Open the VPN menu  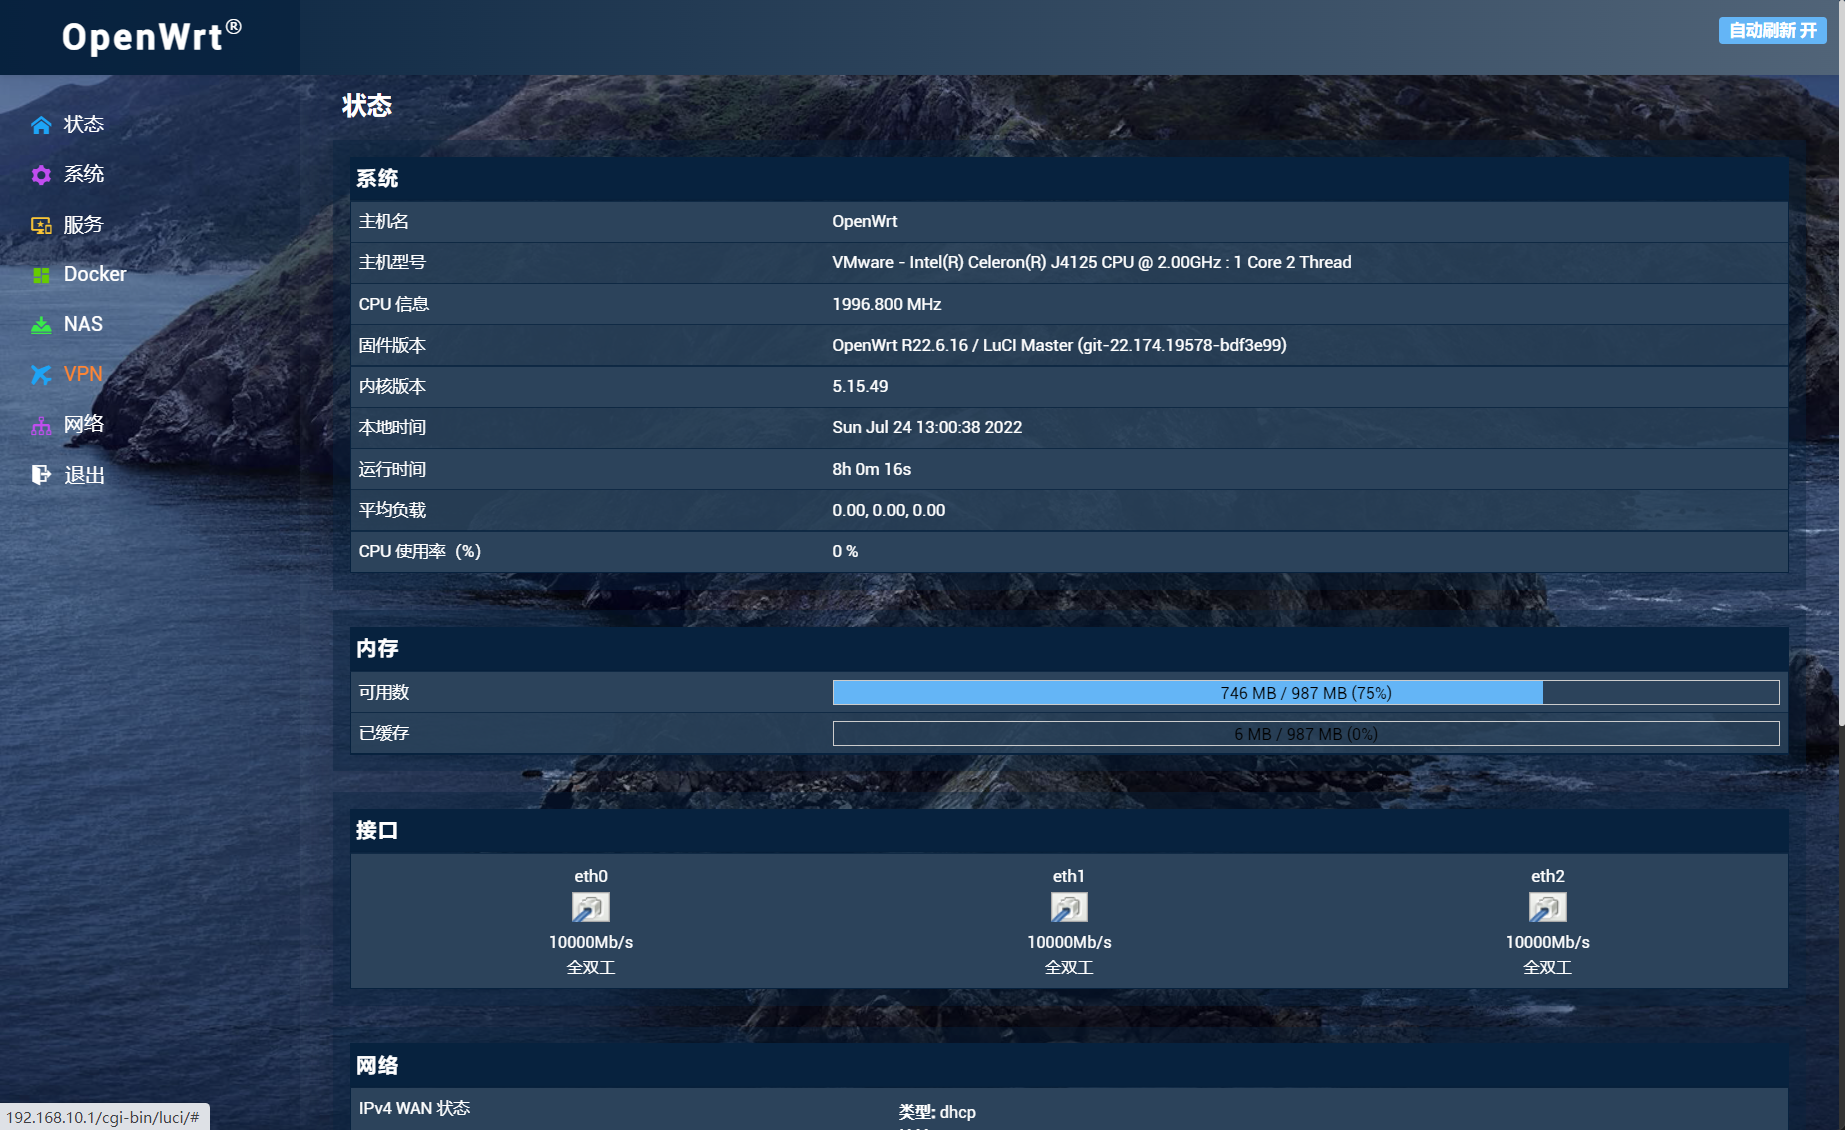tap(83, 374)
